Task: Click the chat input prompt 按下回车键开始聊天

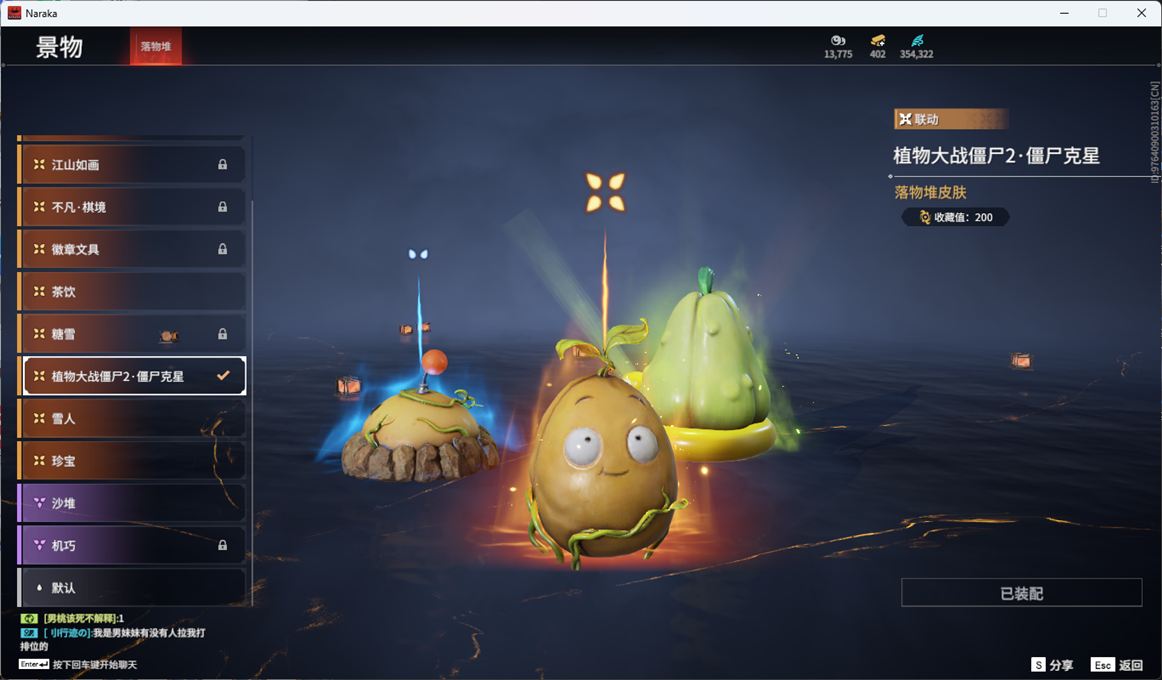Action: 94,664
